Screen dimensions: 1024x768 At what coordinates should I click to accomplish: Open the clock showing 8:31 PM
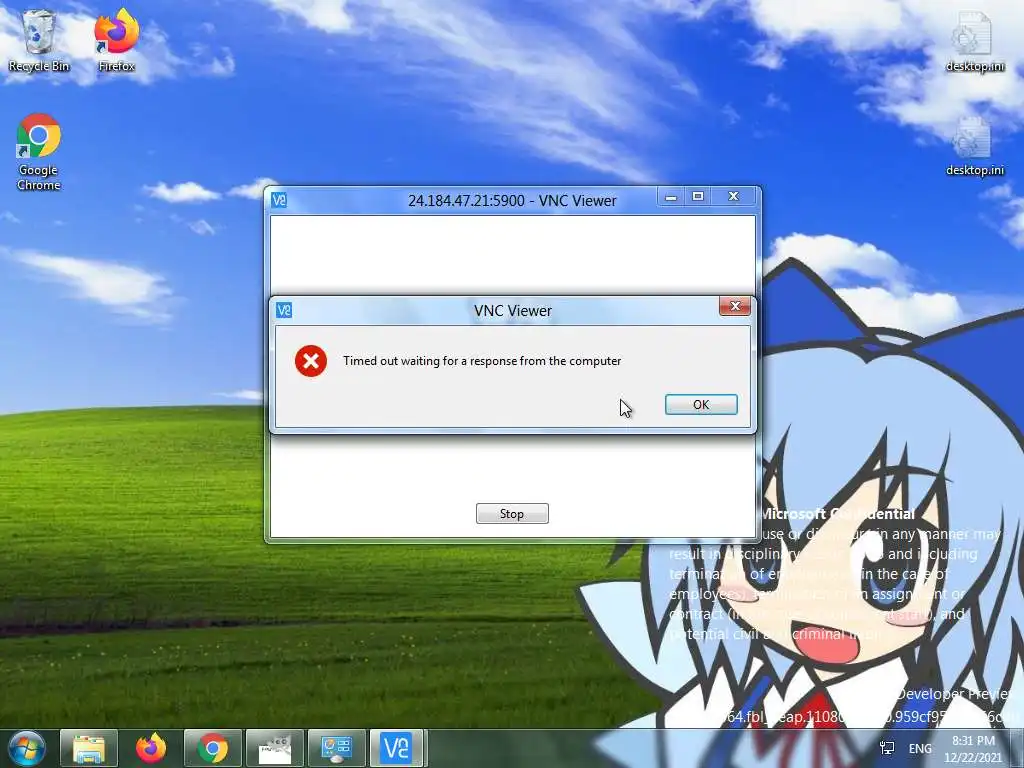point(972,749)
